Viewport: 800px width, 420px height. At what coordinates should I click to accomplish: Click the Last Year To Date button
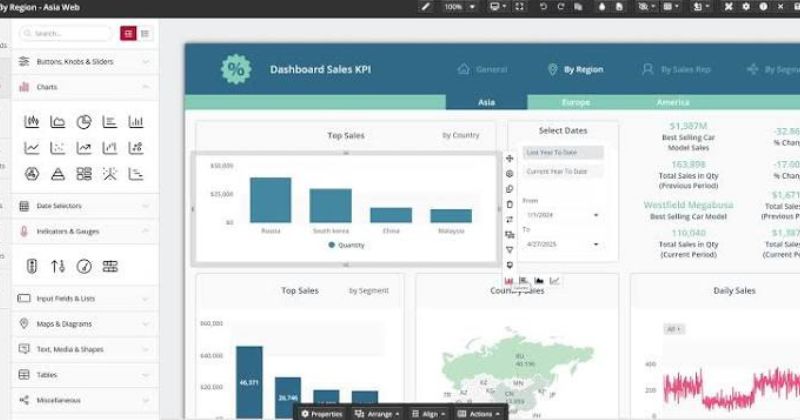(x=563, y=152)
